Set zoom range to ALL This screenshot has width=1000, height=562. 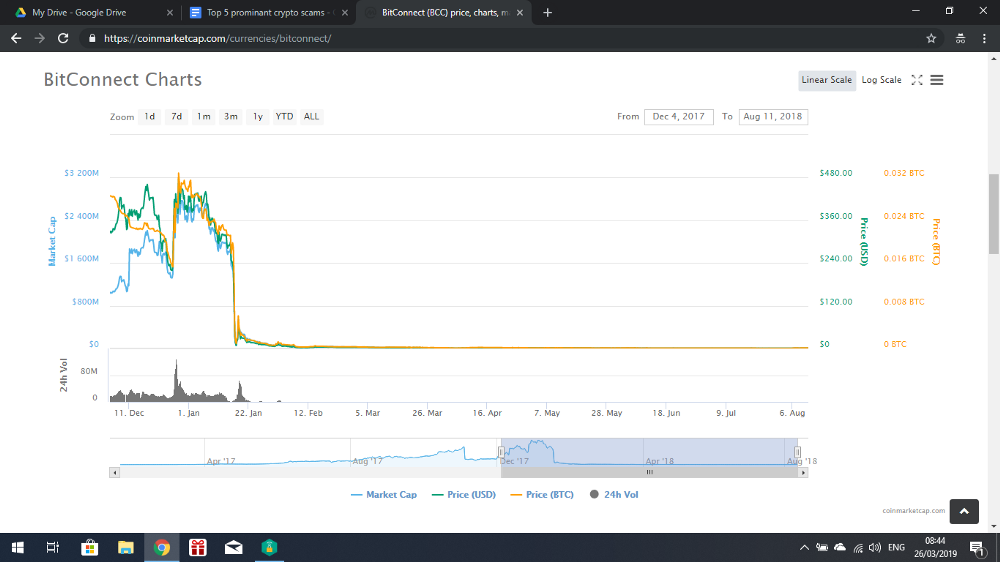pyautogui.click(x=311, y=117)
